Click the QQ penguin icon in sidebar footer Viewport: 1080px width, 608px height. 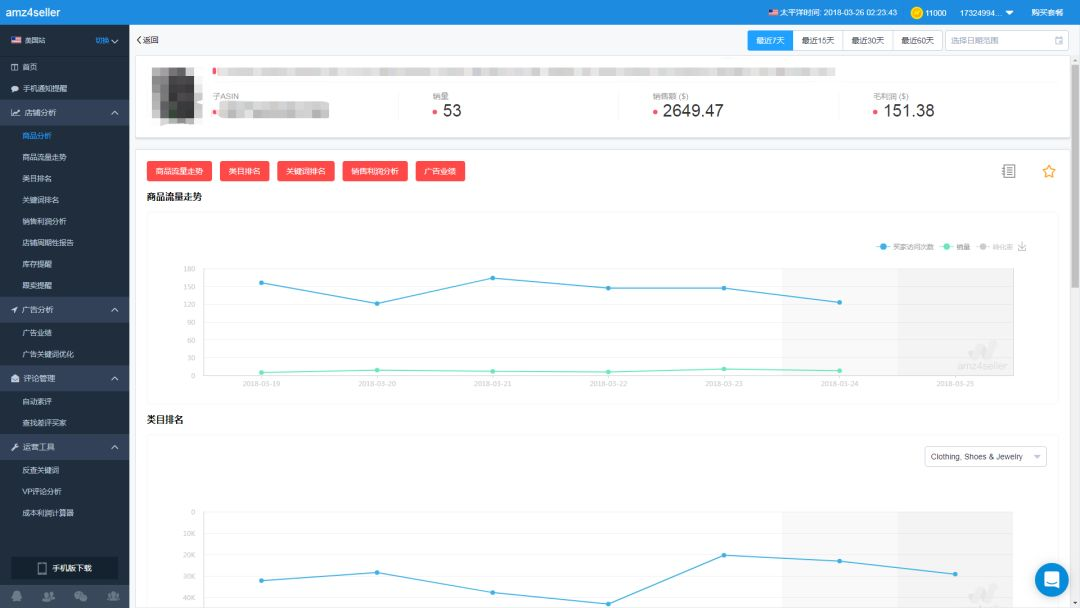click(x=18, y=596)
